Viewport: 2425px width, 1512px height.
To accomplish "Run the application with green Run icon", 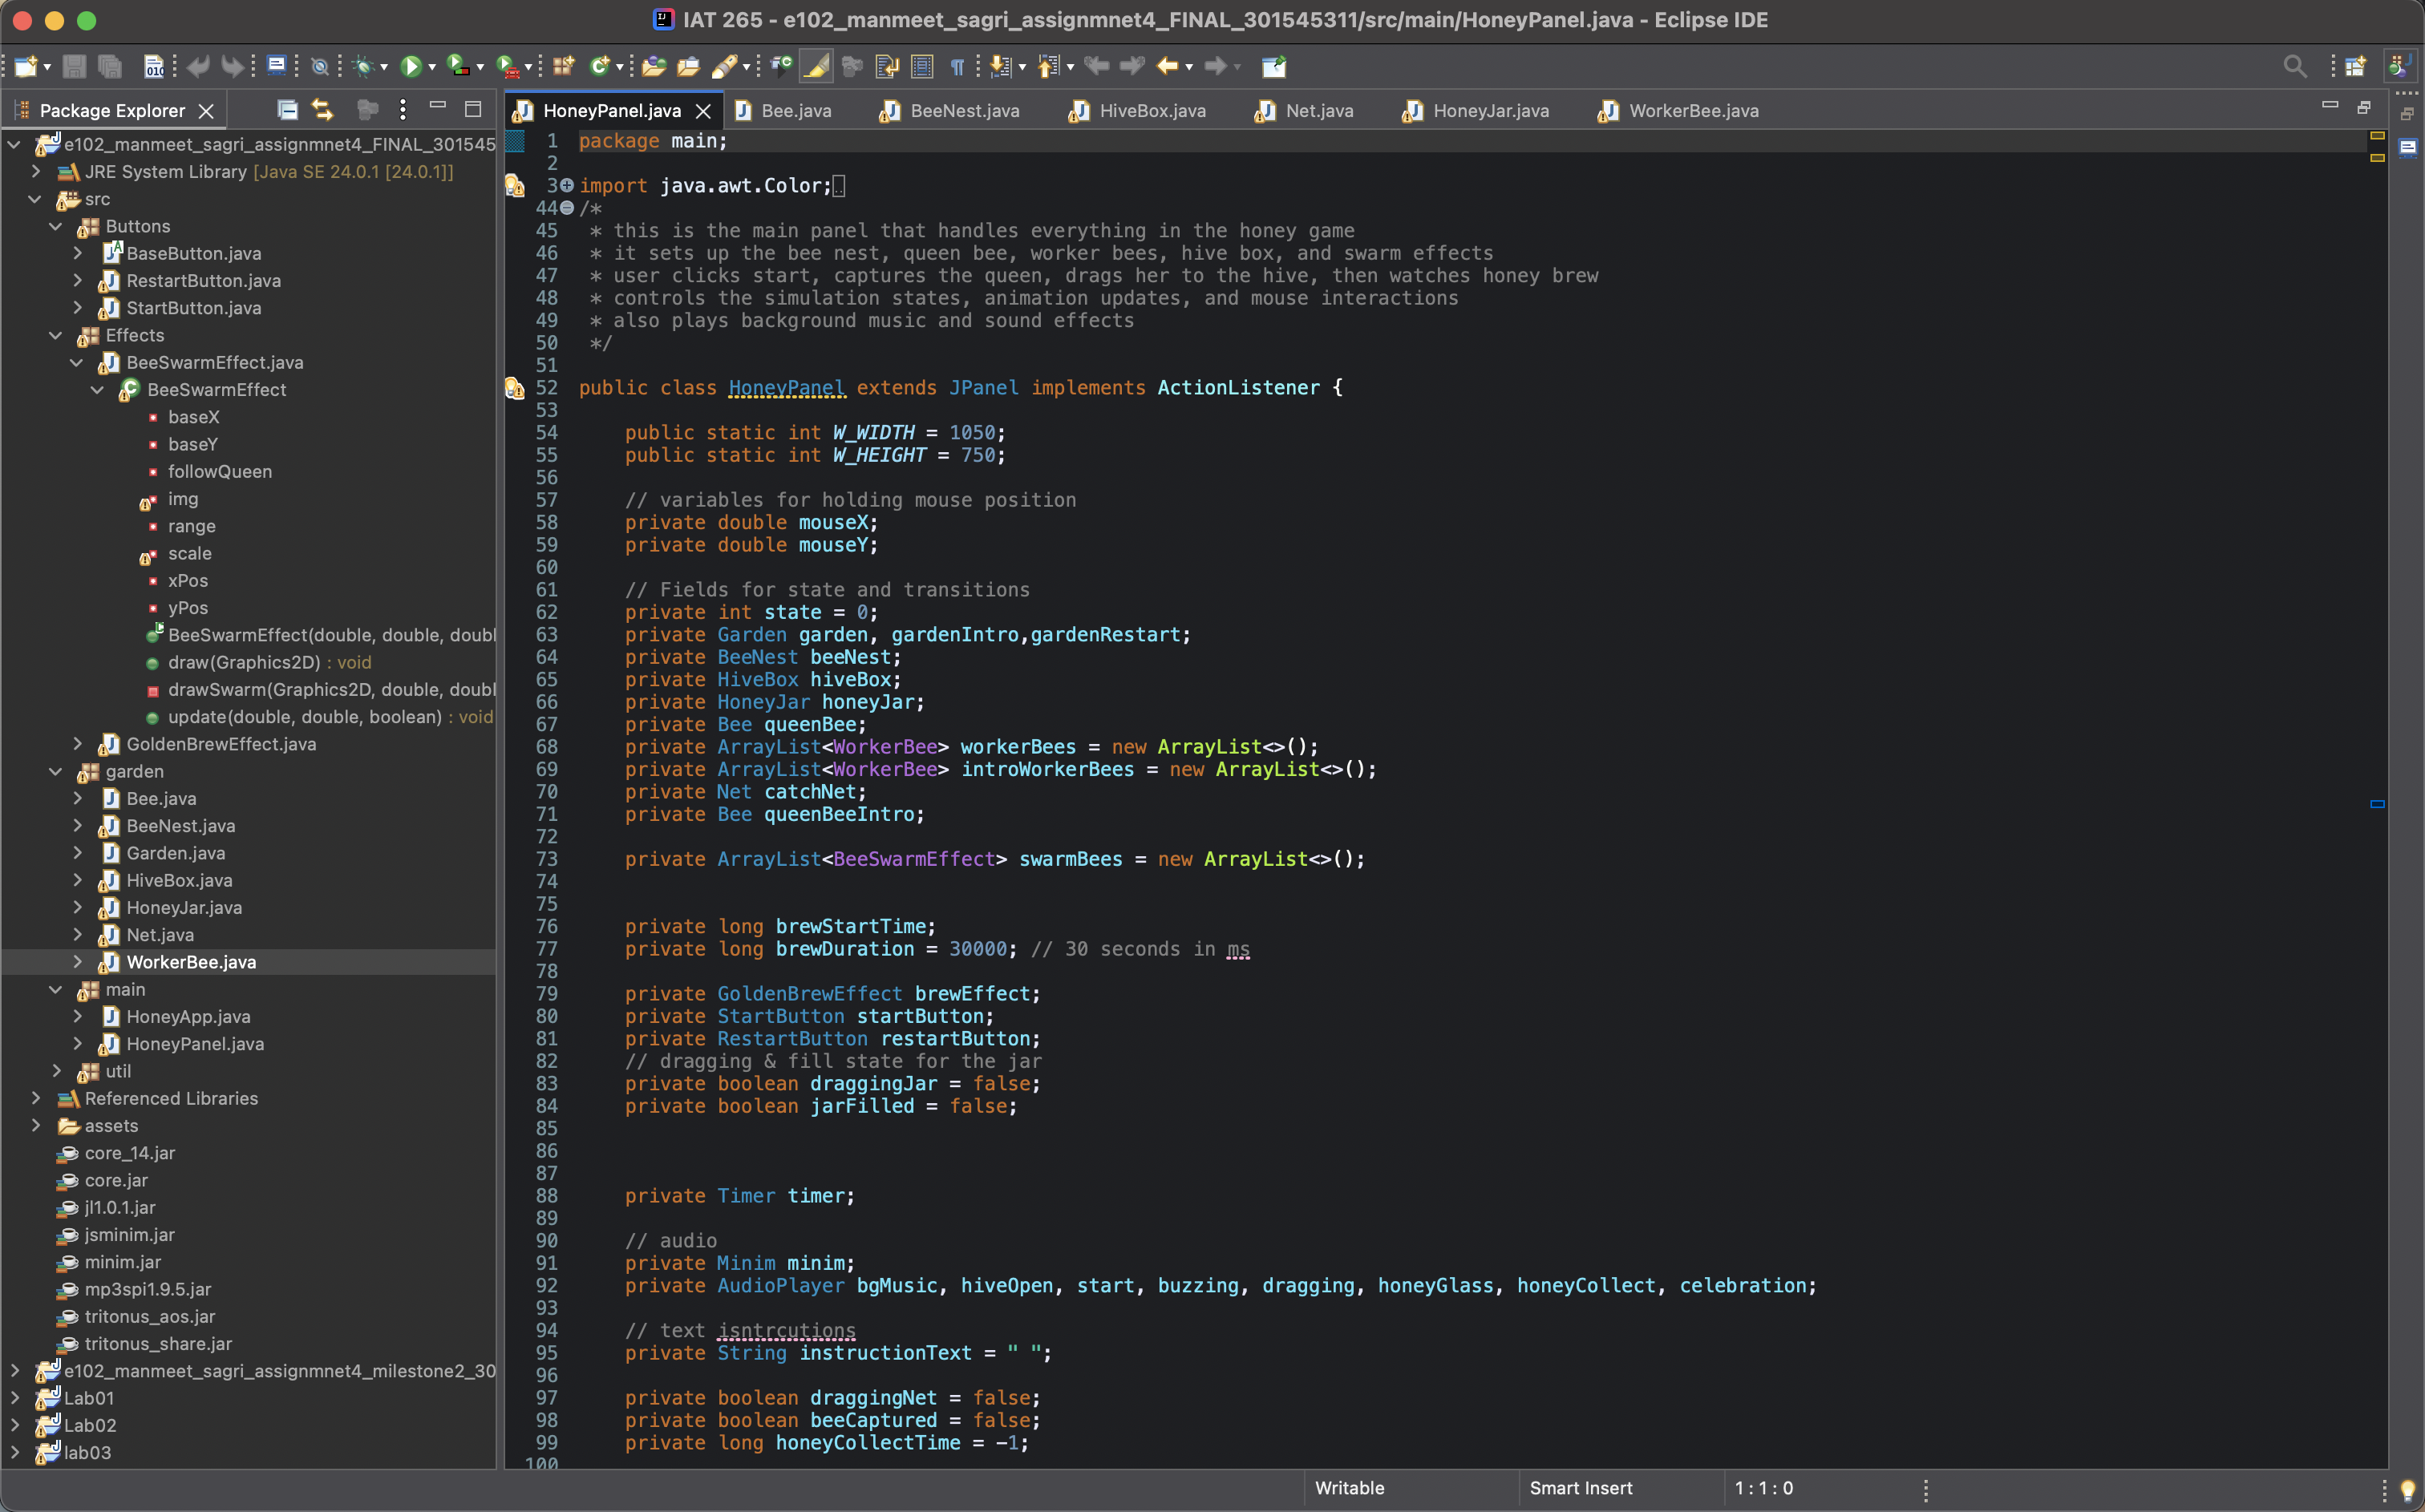I will pos(413,66).
